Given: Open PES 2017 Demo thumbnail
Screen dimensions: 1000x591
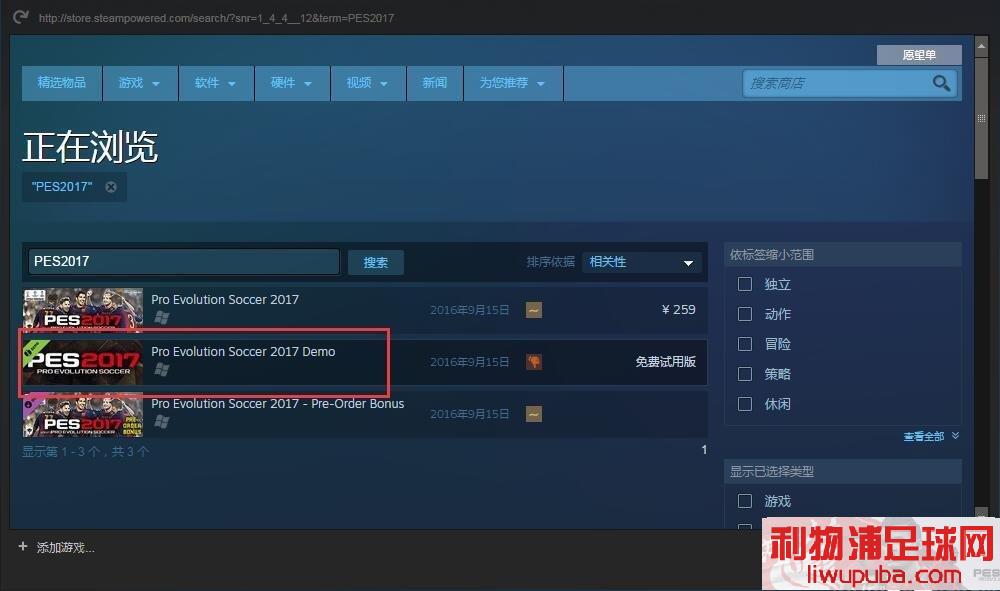Looking at the screenshot, I should [x=83, y=361].
